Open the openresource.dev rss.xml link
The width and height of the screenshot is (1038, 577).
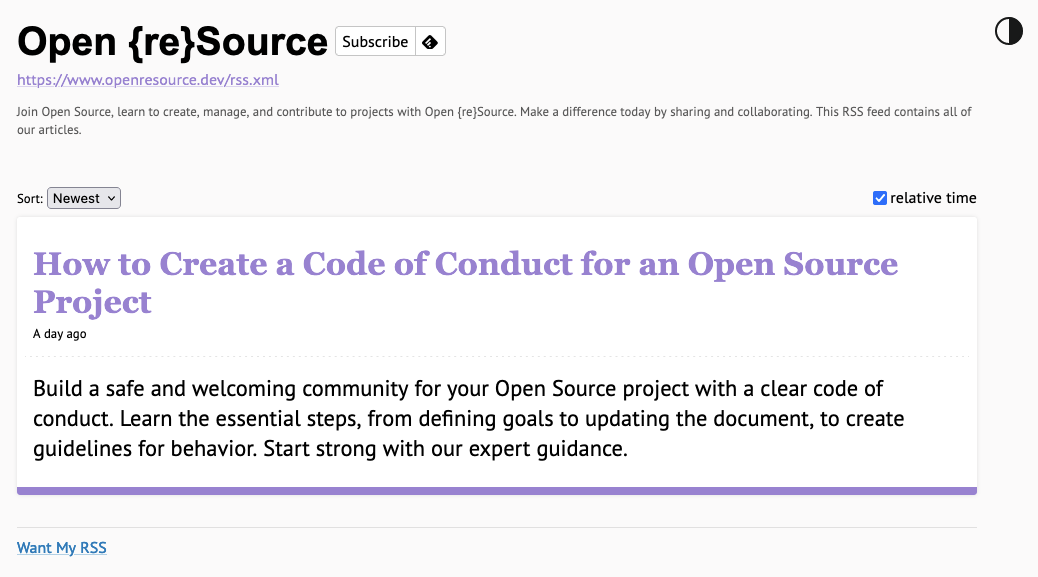point(147,80)
